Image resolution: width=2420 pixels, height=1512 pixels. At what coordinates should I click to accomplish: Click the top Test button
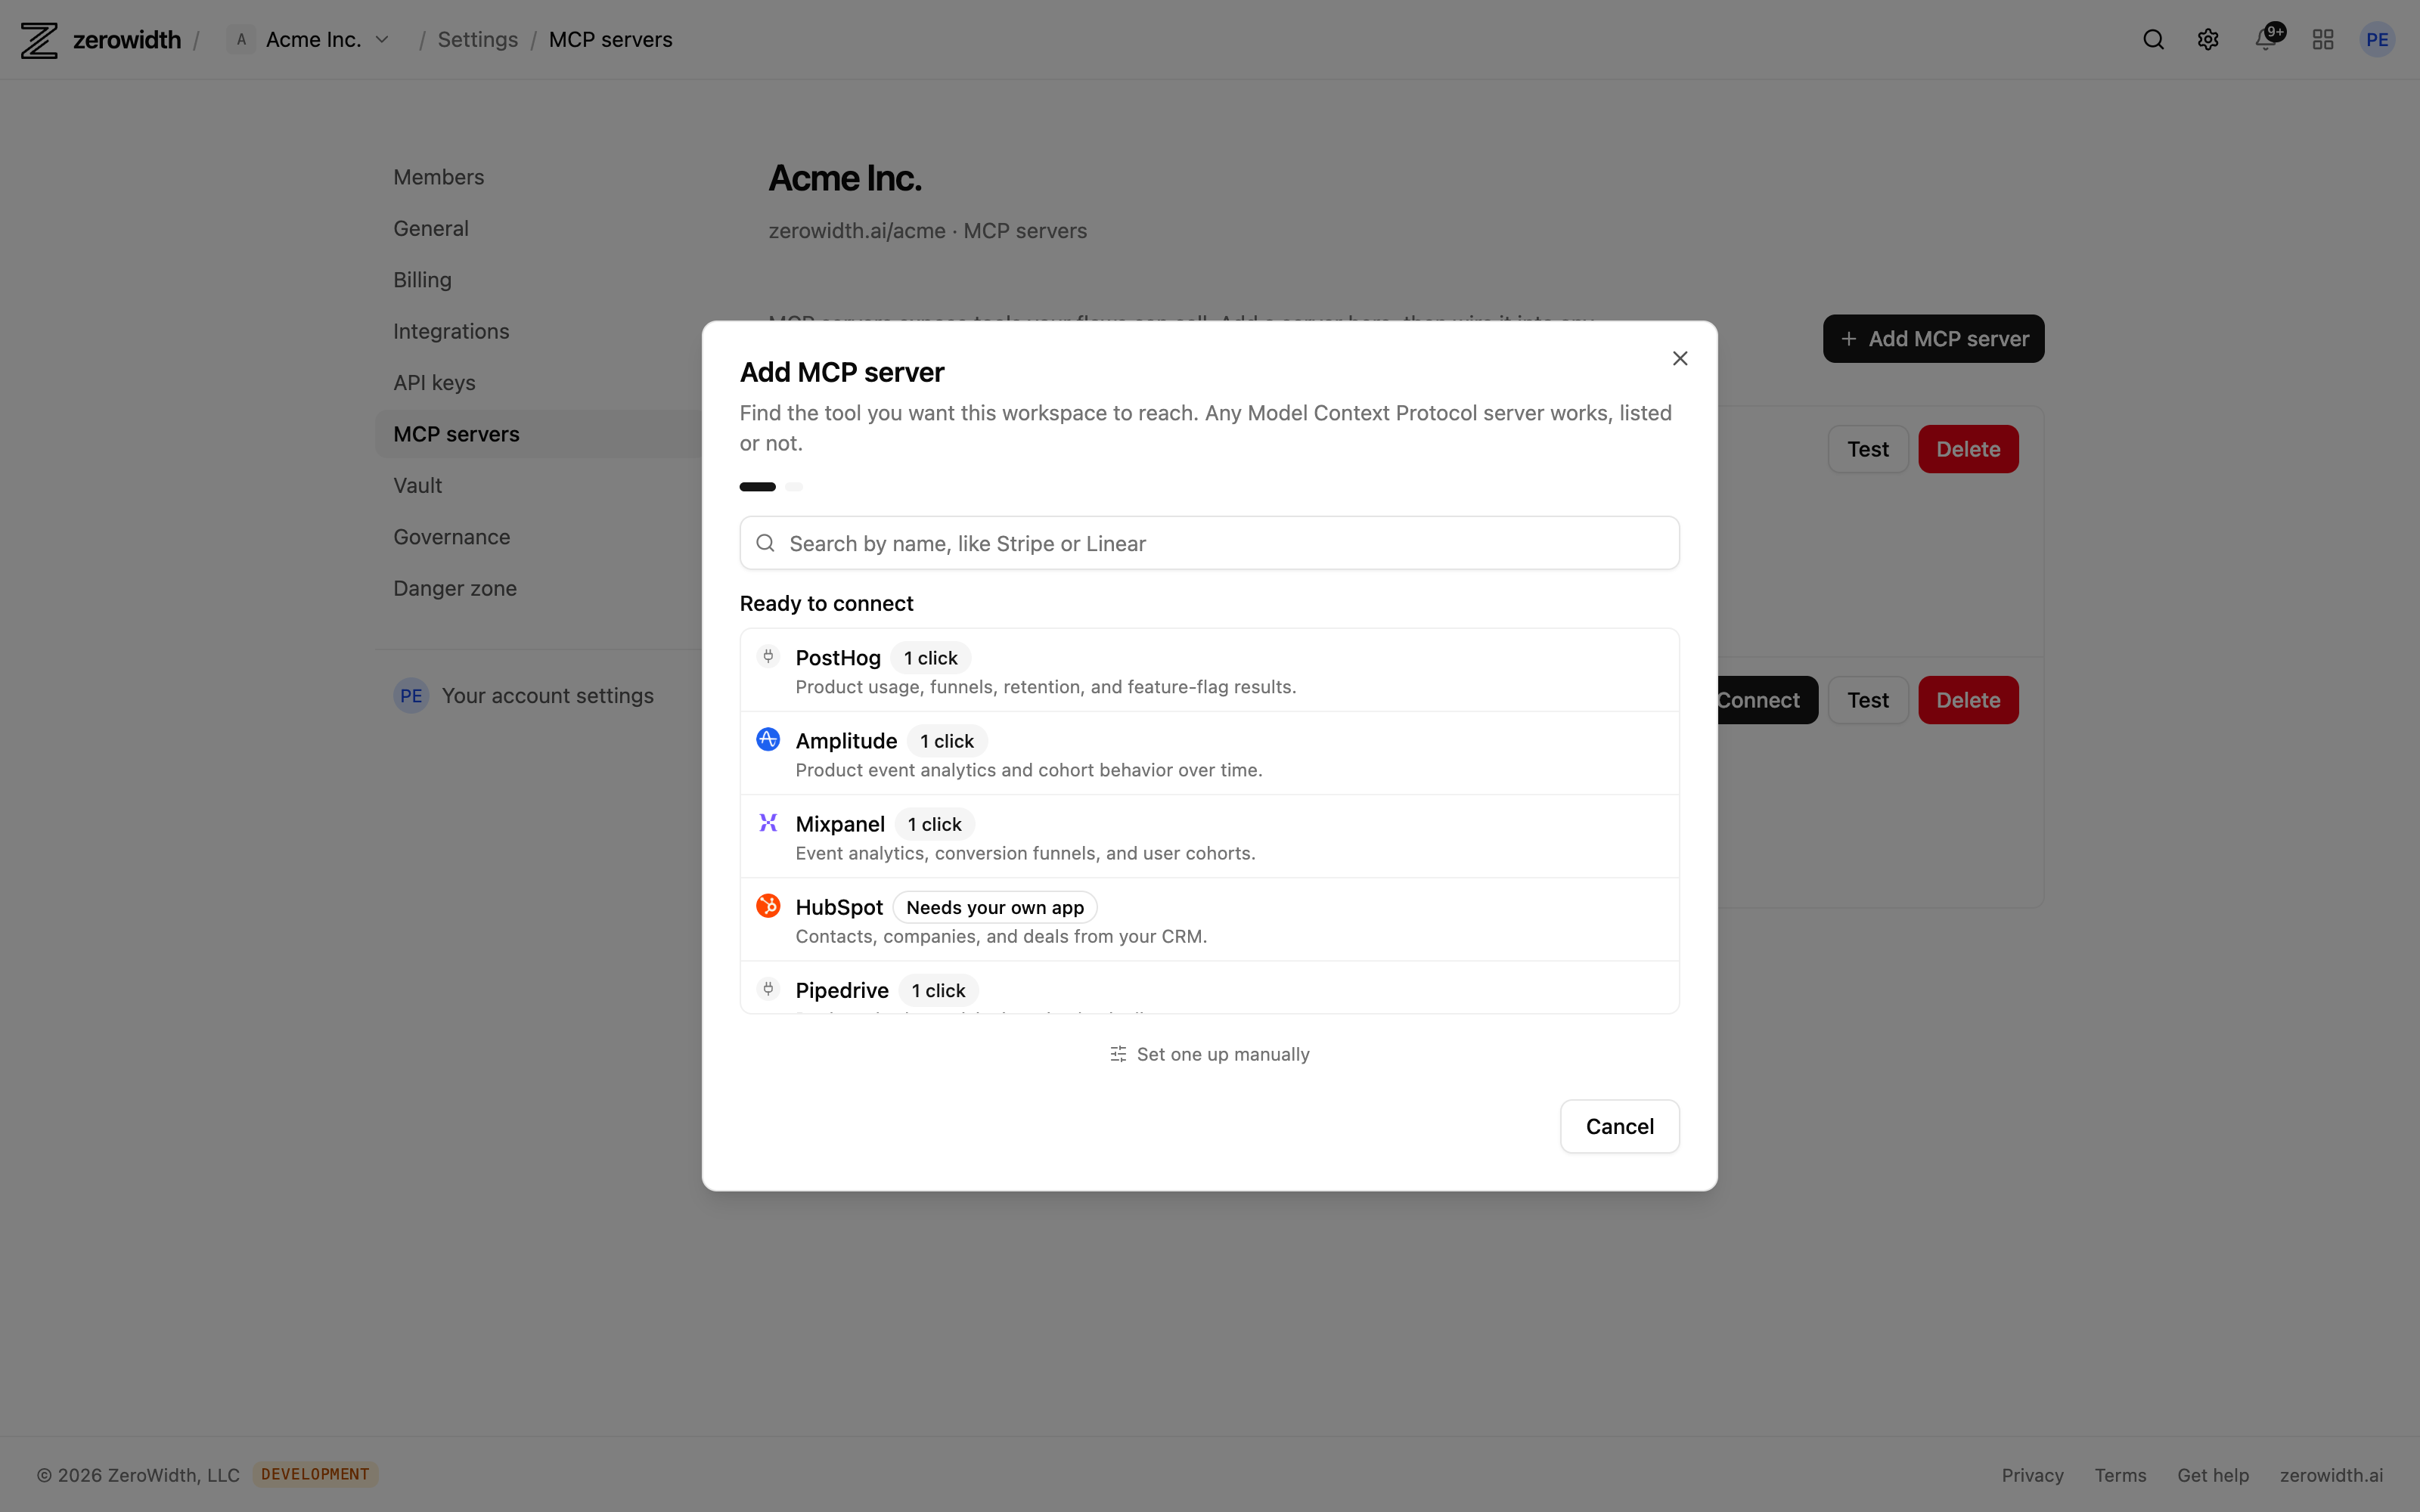tap(1867, 449)
